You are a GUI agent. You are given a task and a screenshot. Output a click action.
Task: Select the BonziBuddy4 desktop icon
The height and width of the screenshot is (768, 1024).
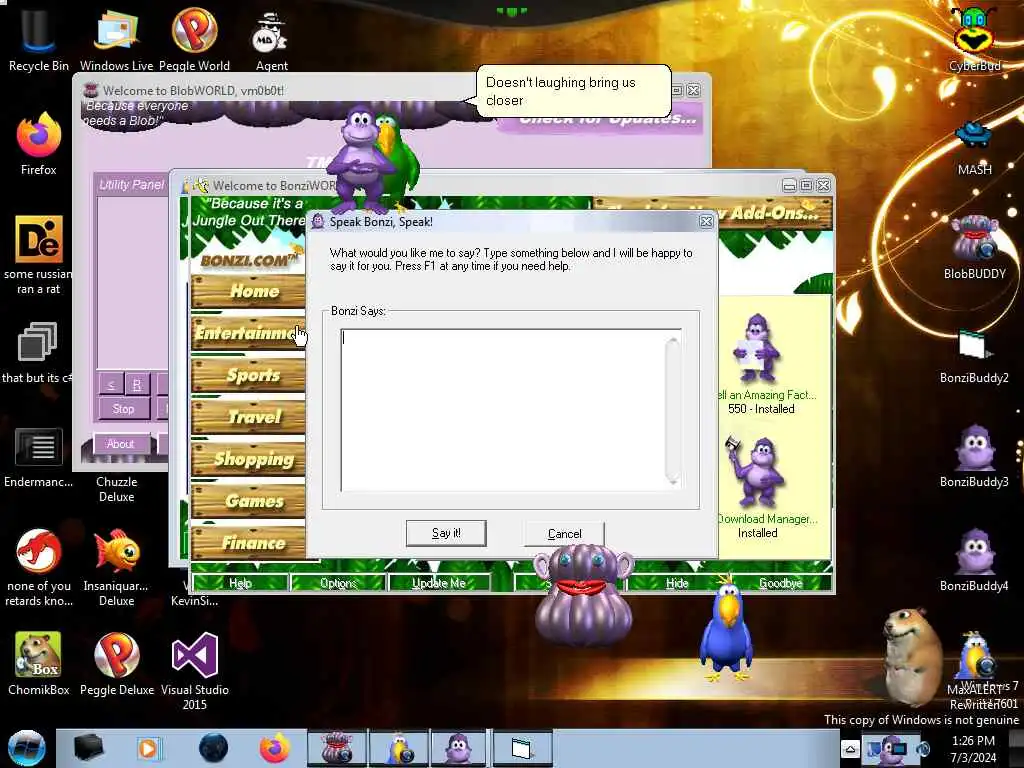click(974, 560)
